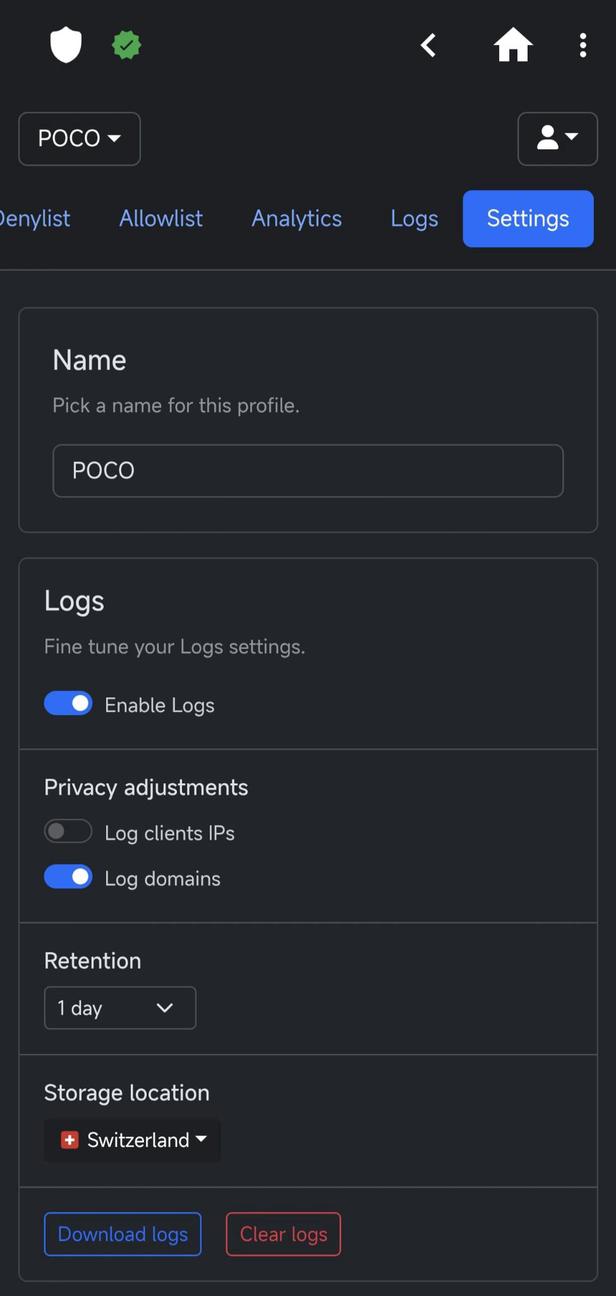The height and width of the screenshot is (1296, 616).
Task: Select the Allowlist tab
Action: coord(160,218)
